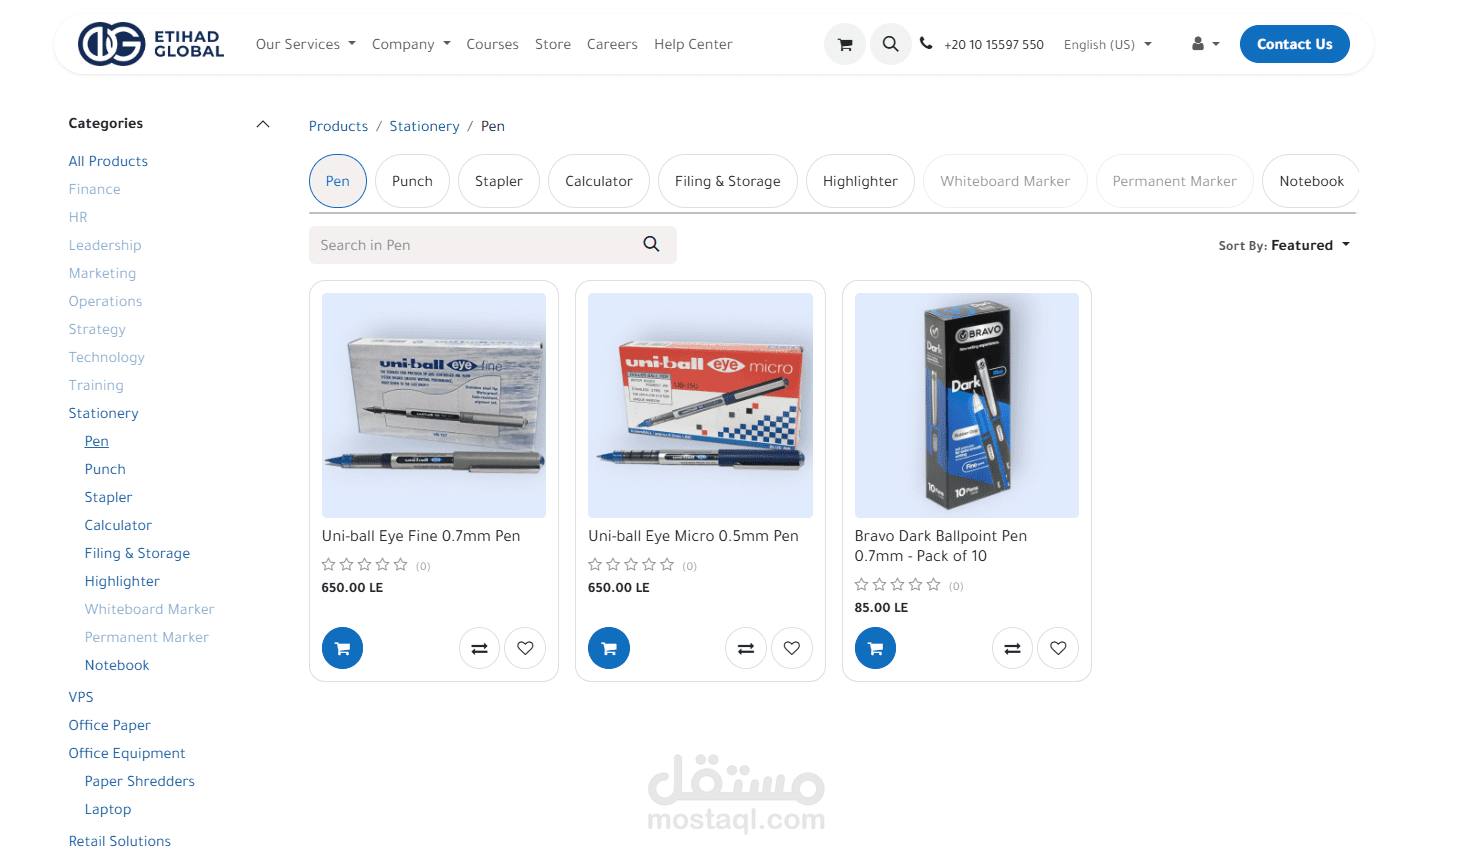Open Help Center in top navigation
The image size is (1473, 852).
693,44
